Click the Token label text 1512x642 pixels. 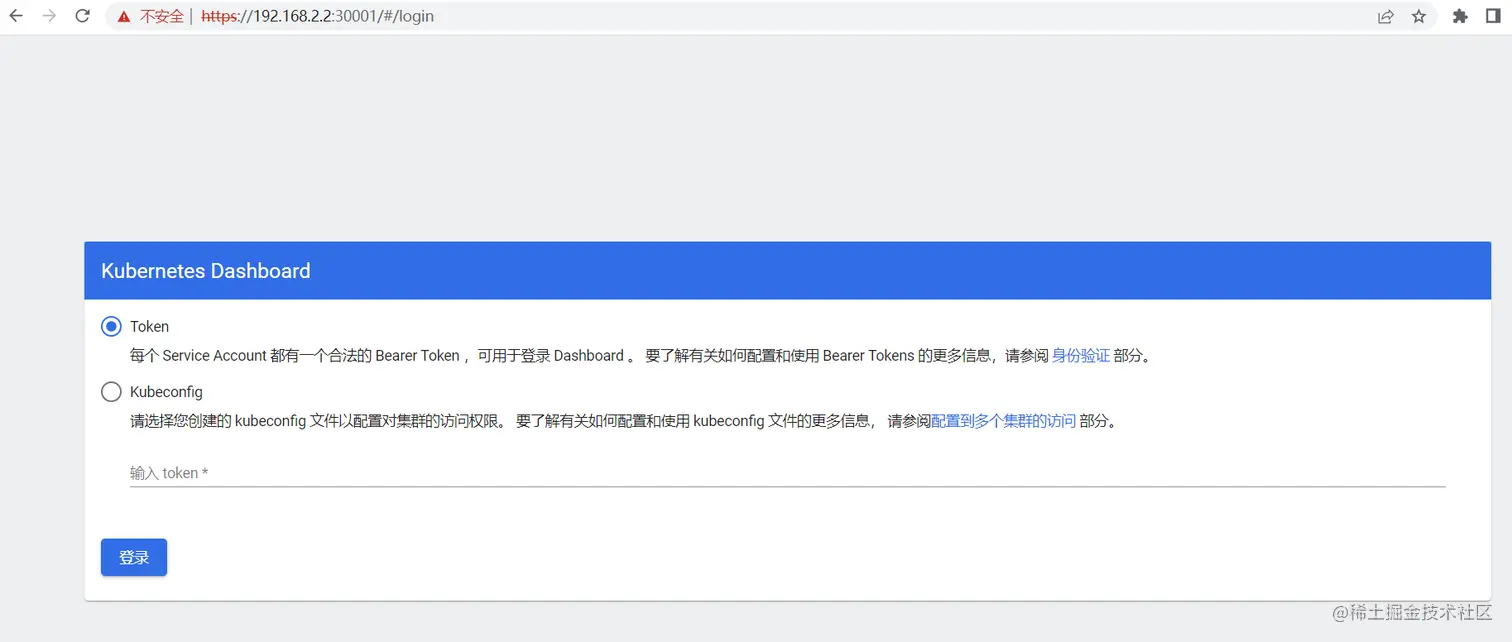click(149, 326)
